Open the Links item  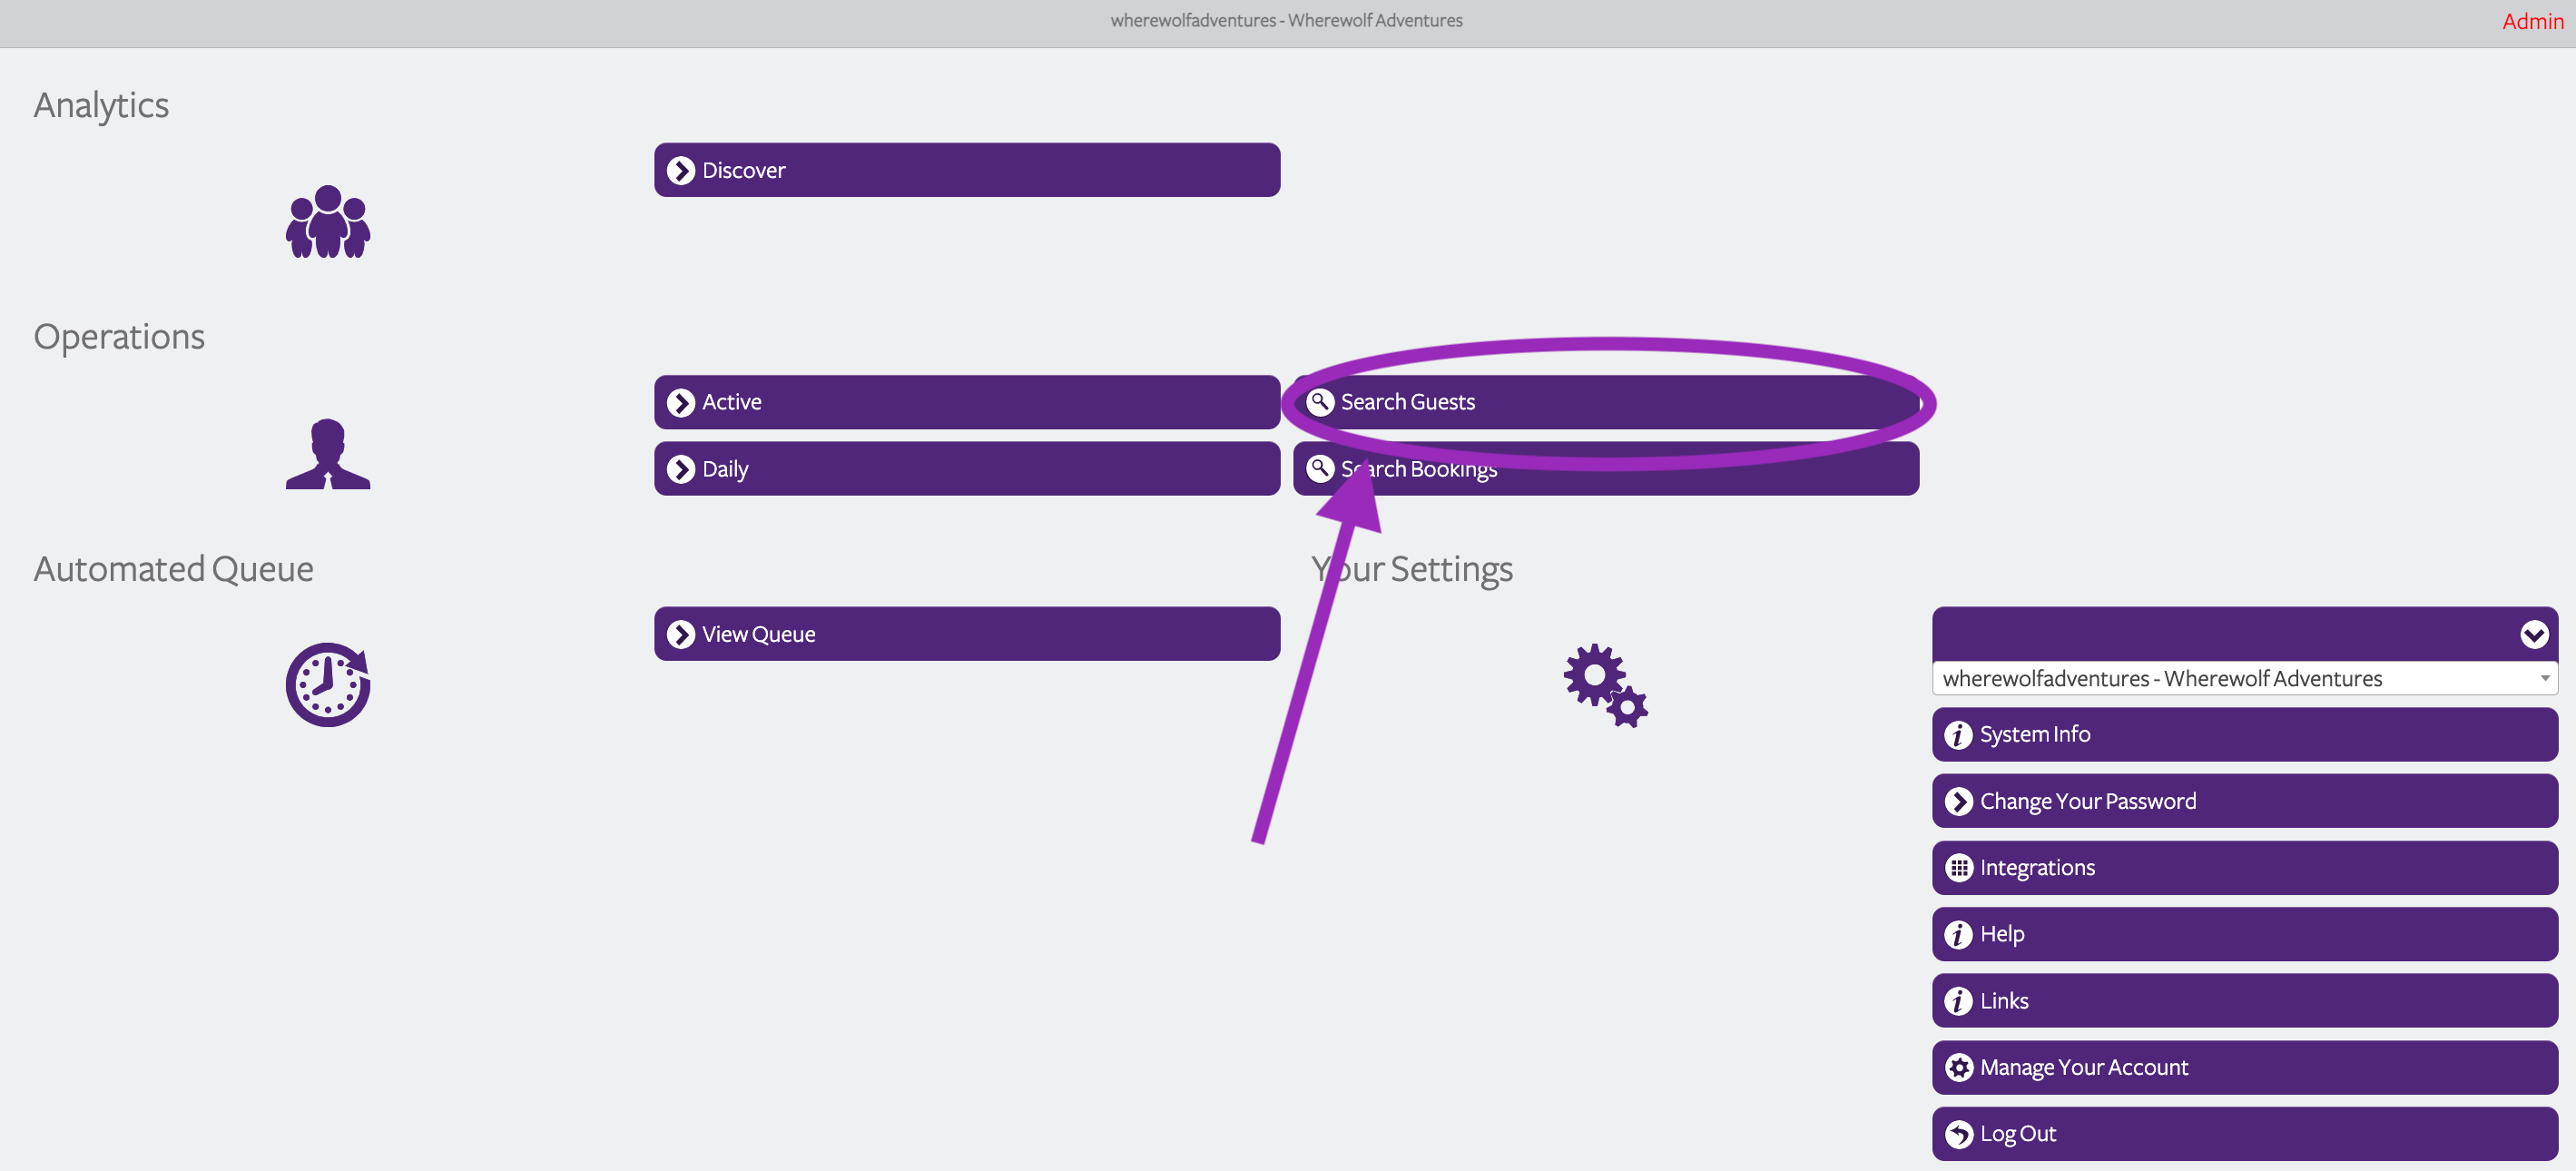click(x=2245, y=1001)
